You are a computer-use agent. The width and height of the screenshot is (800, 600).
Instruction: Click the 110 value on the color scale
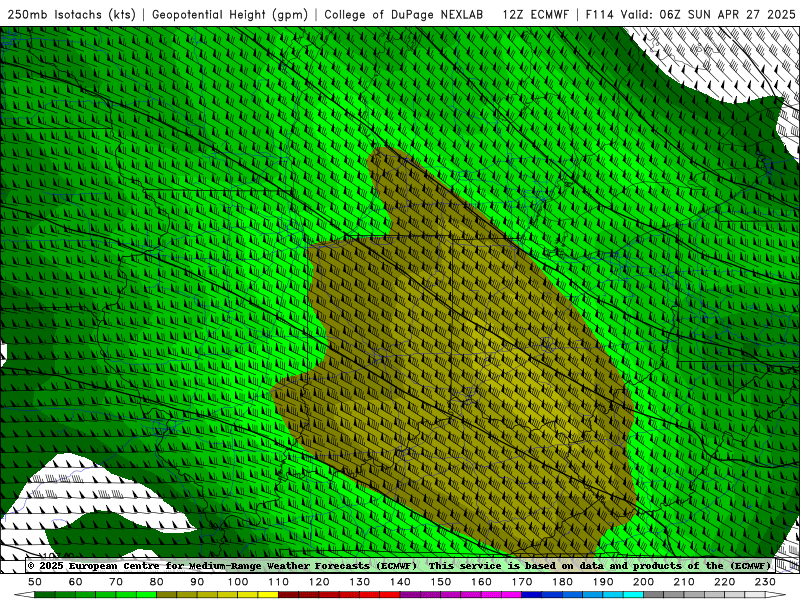pyautogui.click(x=278, y=582)
